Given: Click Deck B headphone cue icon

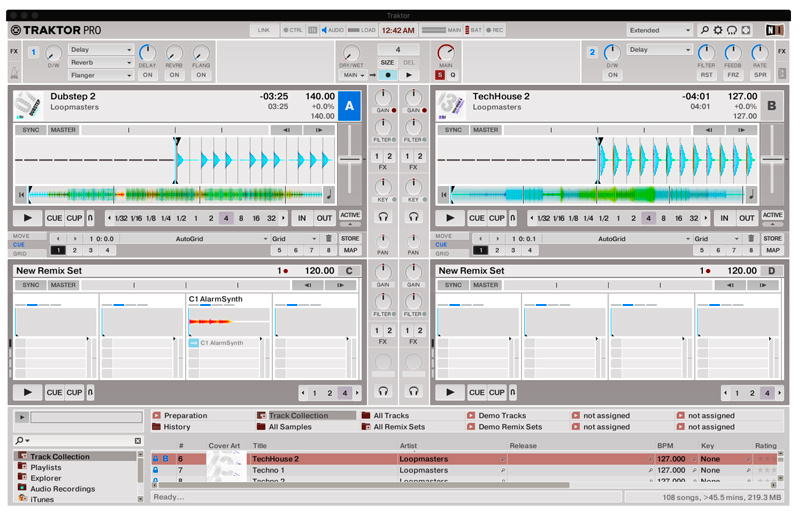Looking at the screenshot, I should 413,217.
